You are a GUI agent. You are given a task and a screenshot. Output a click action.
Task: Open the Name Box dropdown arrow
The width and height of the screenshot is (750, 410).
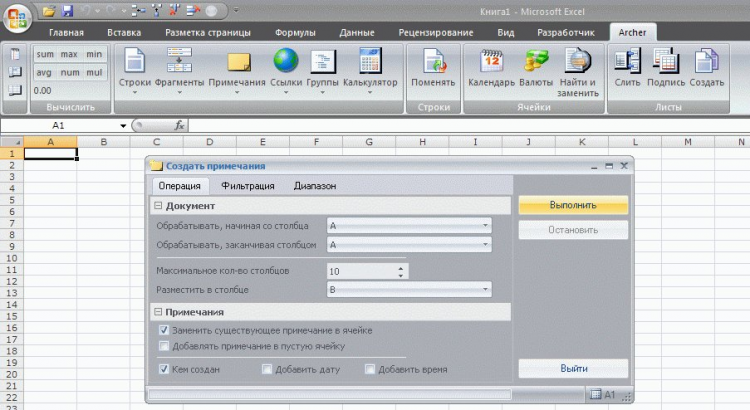[x=123, y=126]
